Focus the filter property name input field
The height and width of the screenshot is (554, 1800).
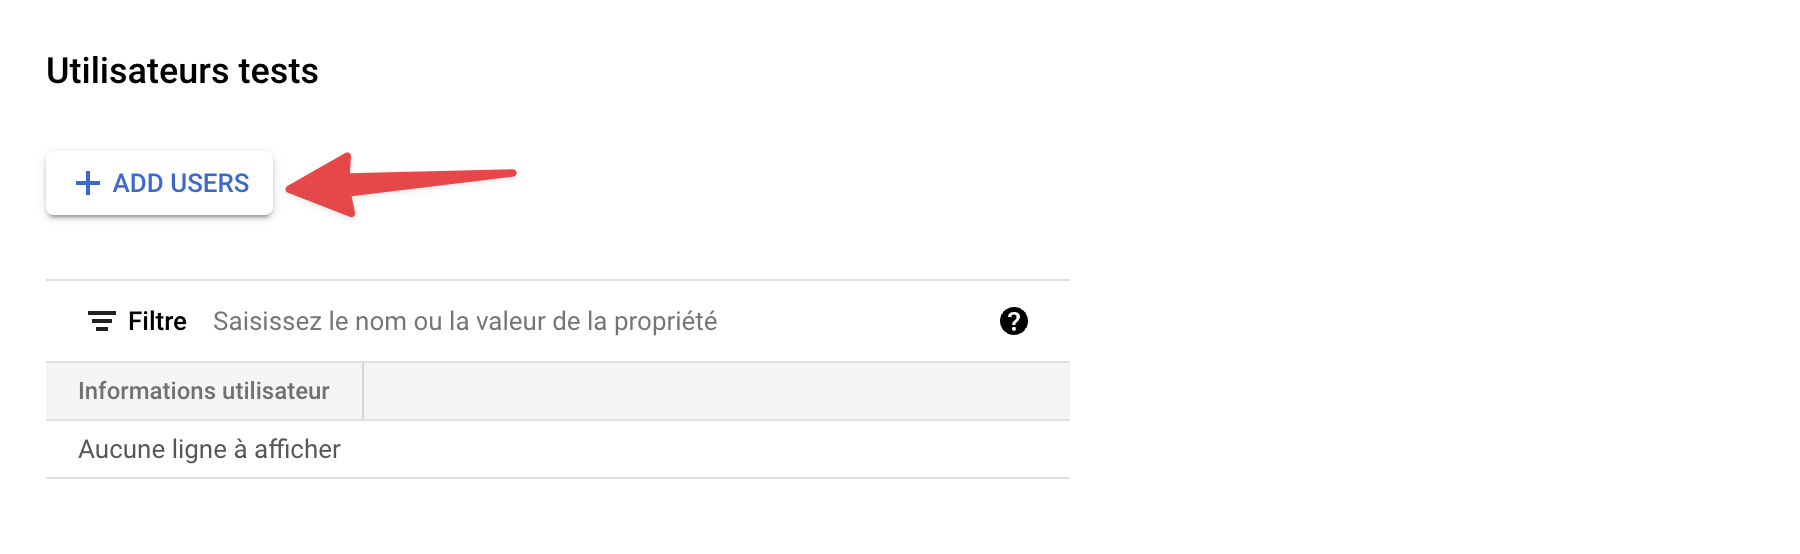click(600, 321)
